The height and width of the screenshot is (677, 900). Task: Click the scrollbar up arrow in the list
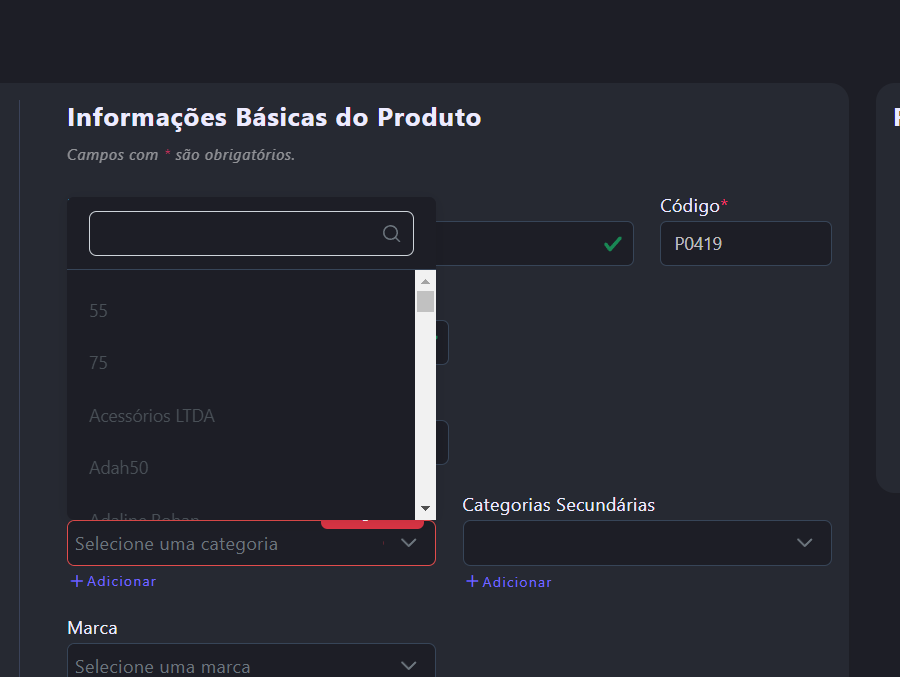(425, 282)
